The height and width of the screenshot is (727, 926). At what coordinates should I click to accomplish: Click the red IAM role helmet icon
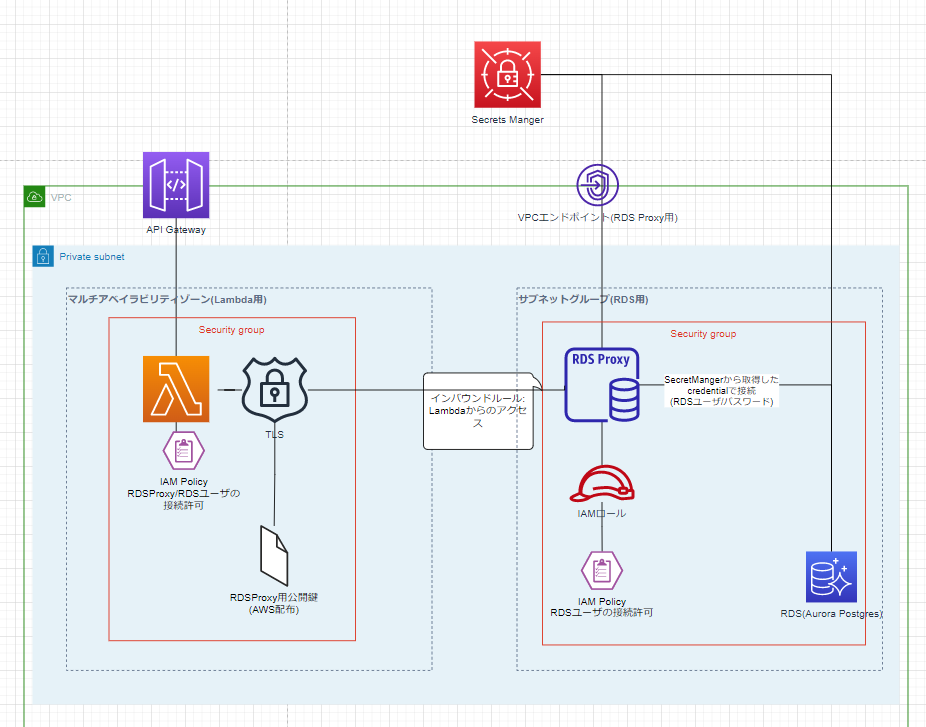[x=602, y=484]
